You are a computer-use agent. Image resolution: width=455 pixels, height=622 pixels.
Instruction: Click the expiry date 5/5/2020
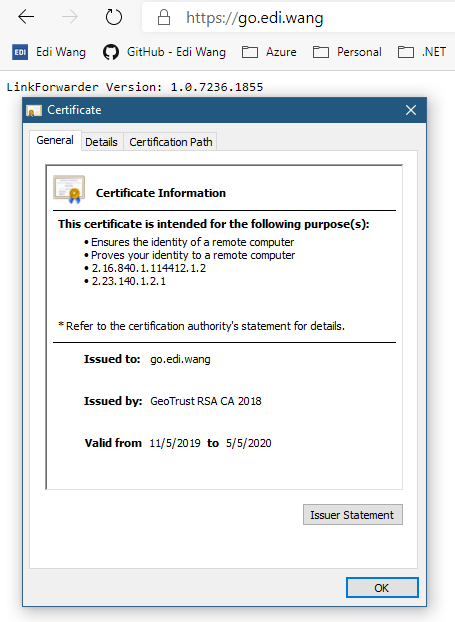249,443
